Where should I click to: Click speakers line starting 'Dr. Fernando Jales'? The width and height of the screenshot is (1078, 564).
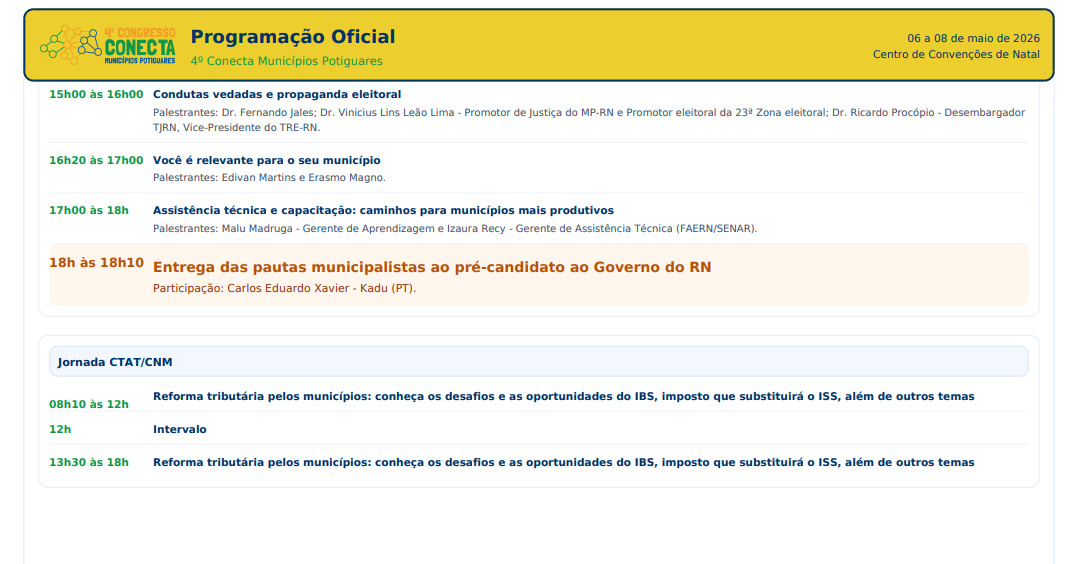(x=588, y=120)
